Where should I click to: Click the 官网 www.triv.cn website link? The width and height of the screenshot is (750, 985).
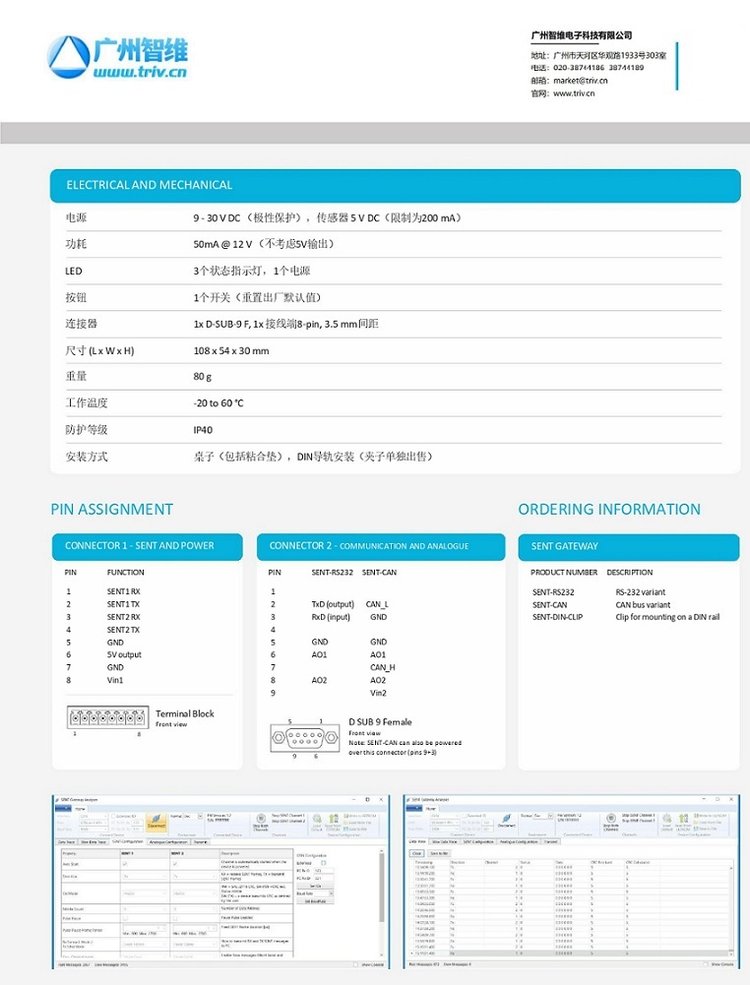[x=574, y=93]
